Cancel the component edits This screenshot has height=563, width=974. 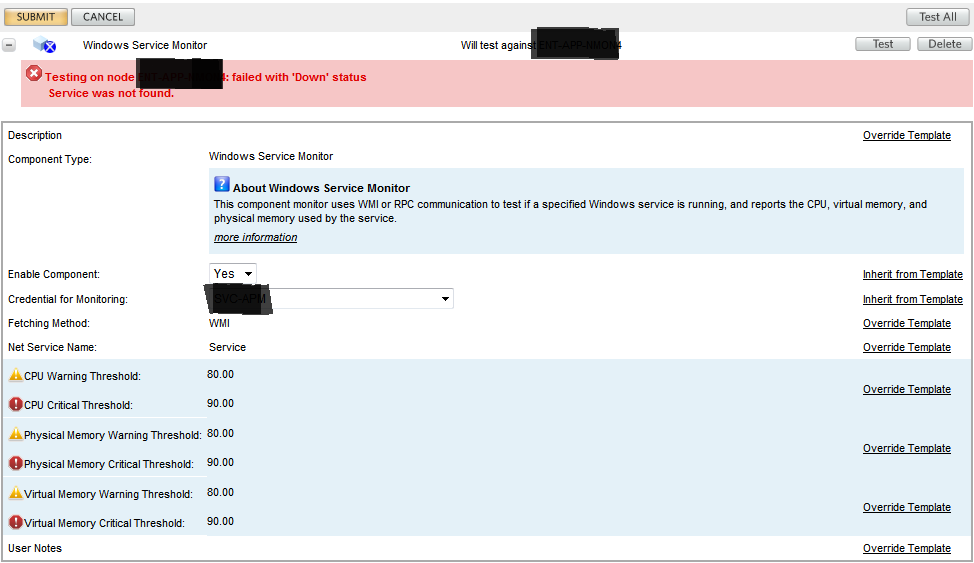(103, 17)
